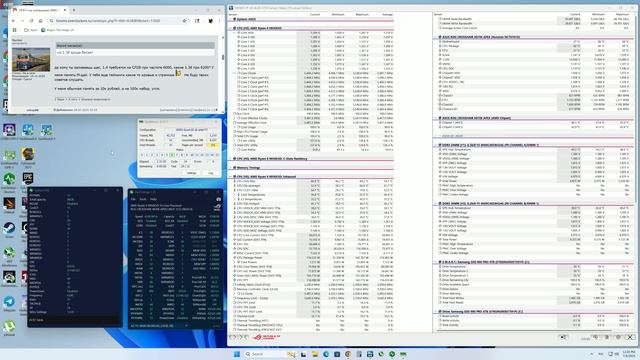Open the Steam desktop shortcut
The height and width of the screenshot is (360, 640).
point(9,229)
